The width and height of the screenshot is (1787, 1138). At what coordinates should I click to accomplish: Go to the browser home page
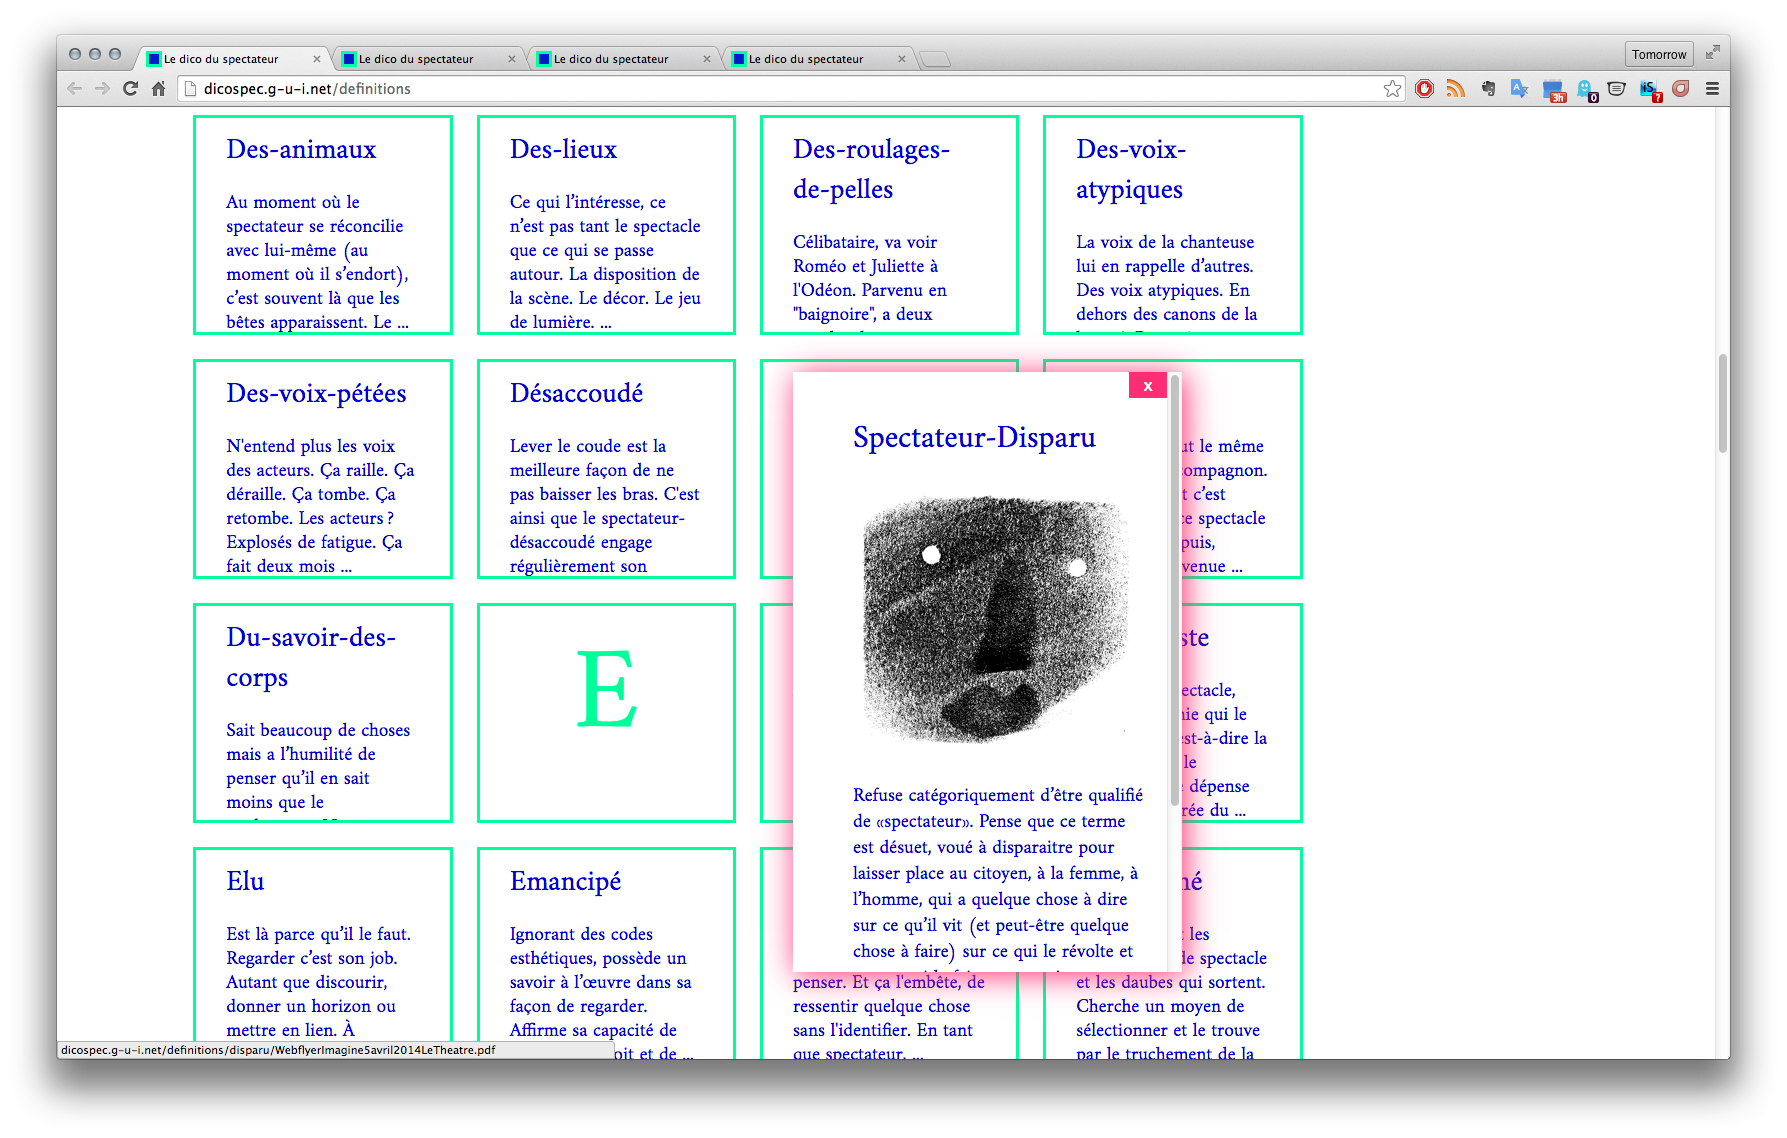158,89
